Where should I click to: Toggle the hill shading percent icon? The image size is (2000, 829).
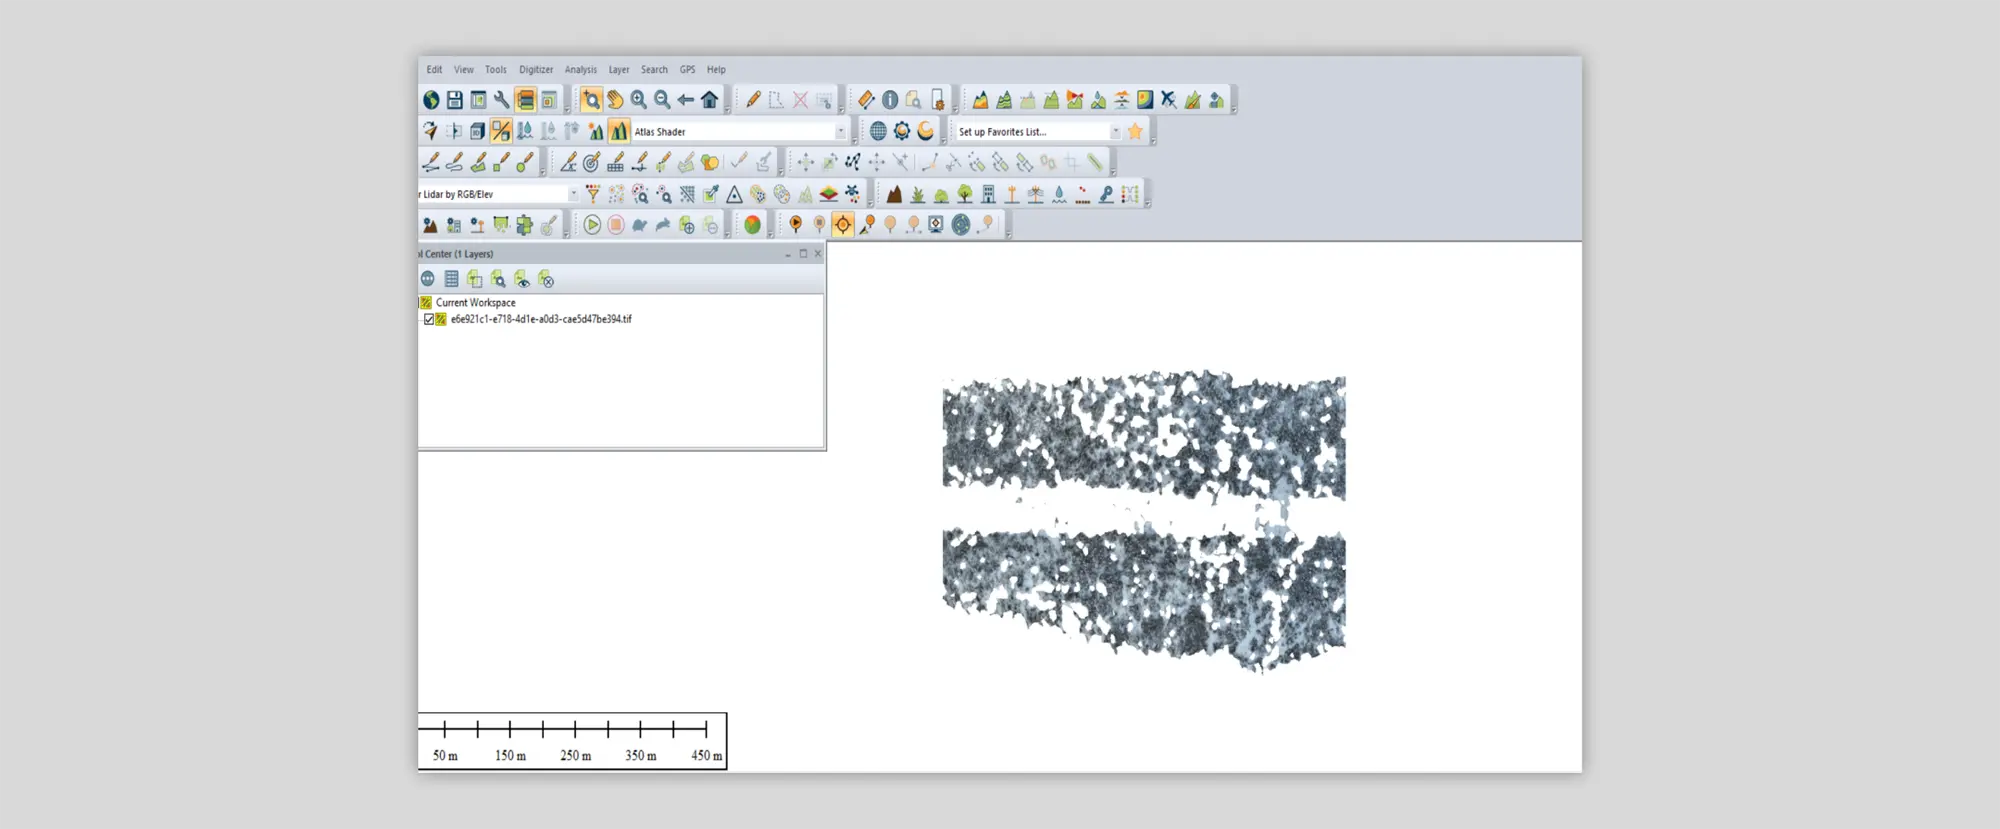[501, 131]
